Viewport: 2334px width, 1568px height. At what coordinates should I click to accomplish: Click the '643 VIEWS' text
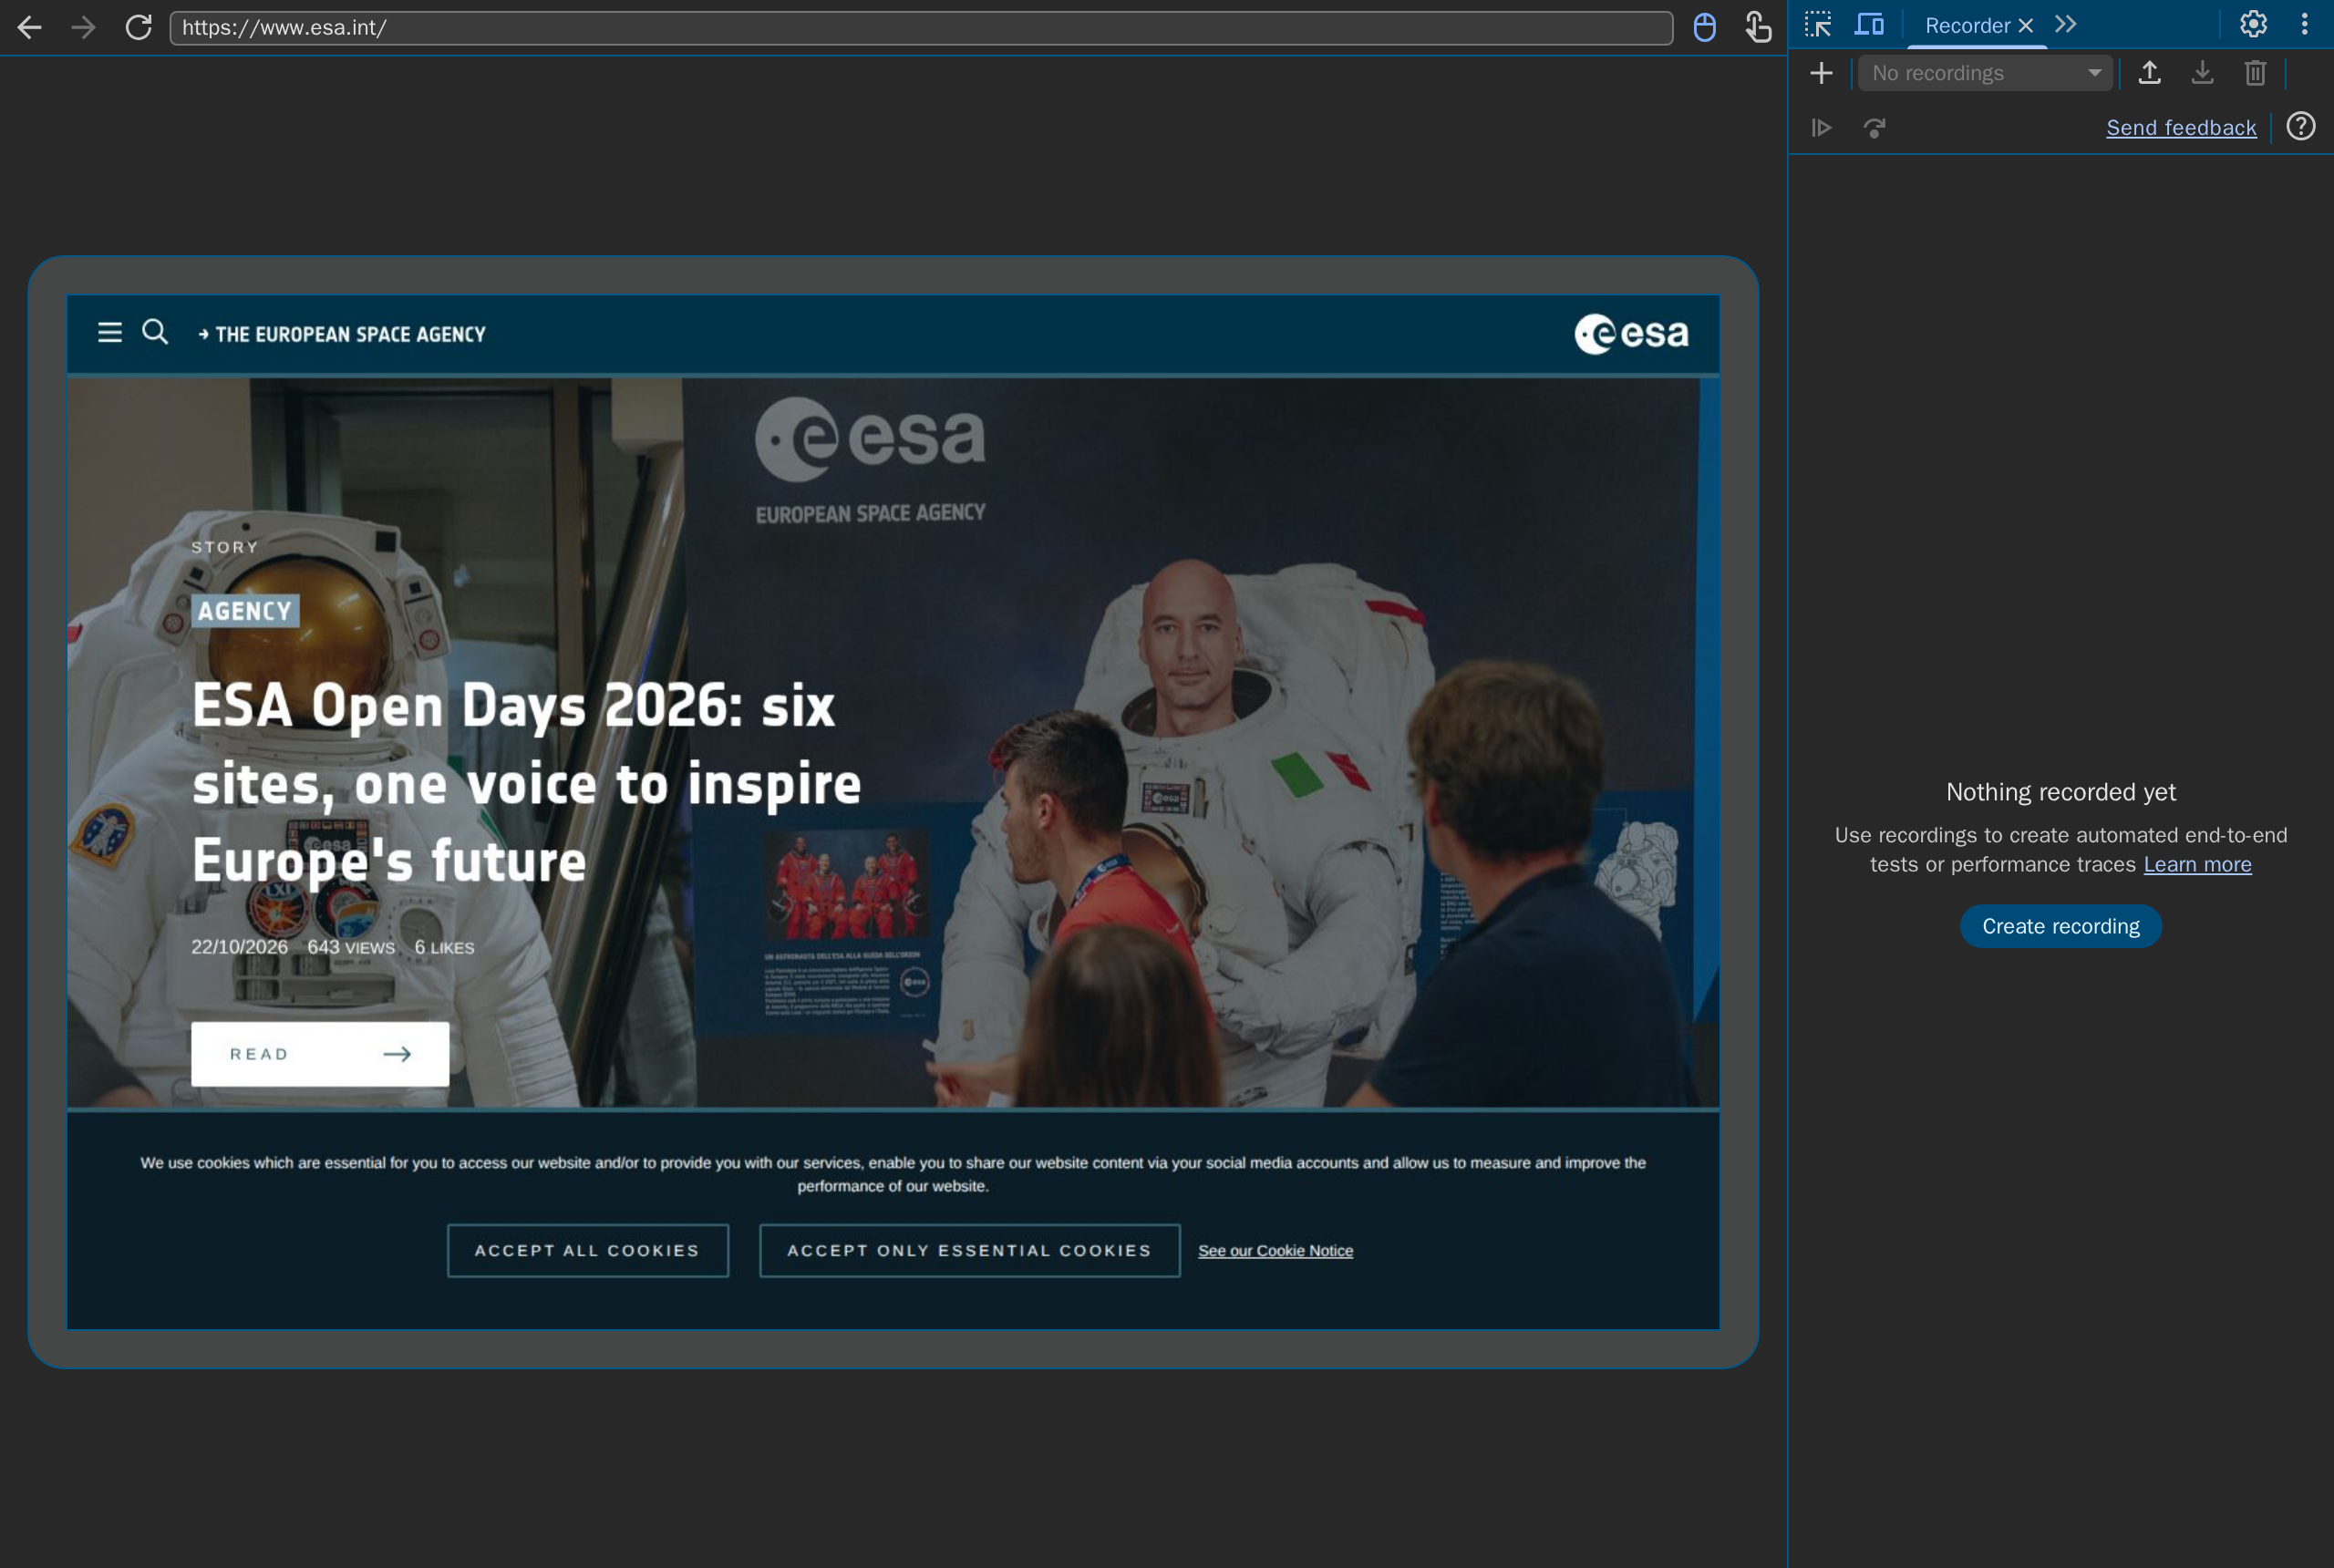tap(351, 947)
